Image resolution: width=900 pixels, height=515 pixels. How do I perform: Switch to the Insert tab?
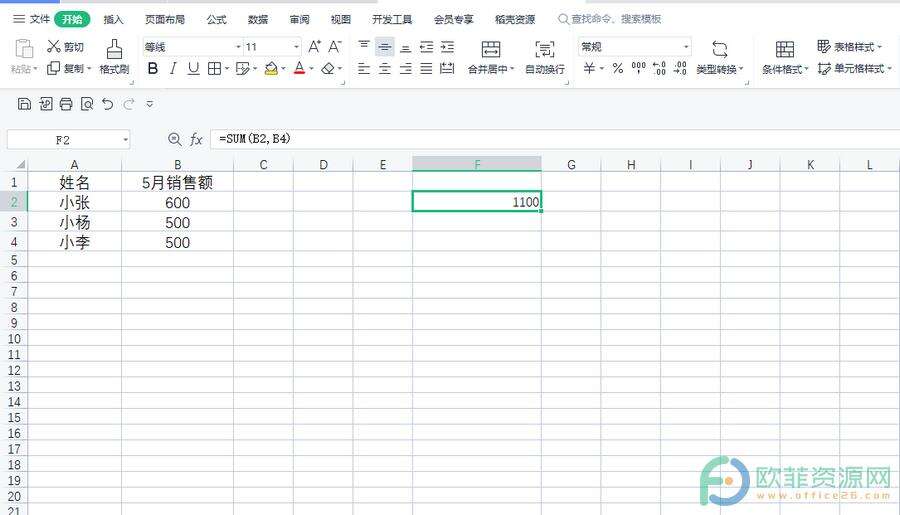pos(114,20)
